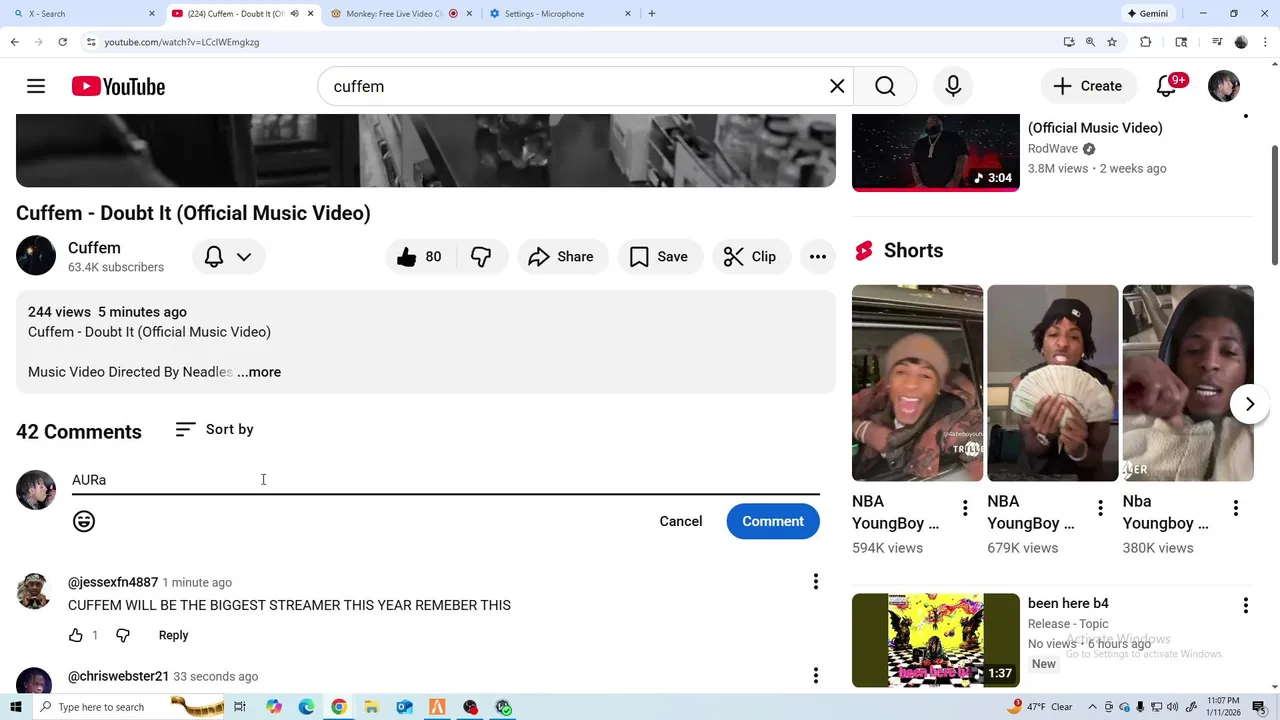This screenshot has width=1280, height=720.
Task: Play the 594K views NBA YoungBoy short
Action: tap(918, 383)
